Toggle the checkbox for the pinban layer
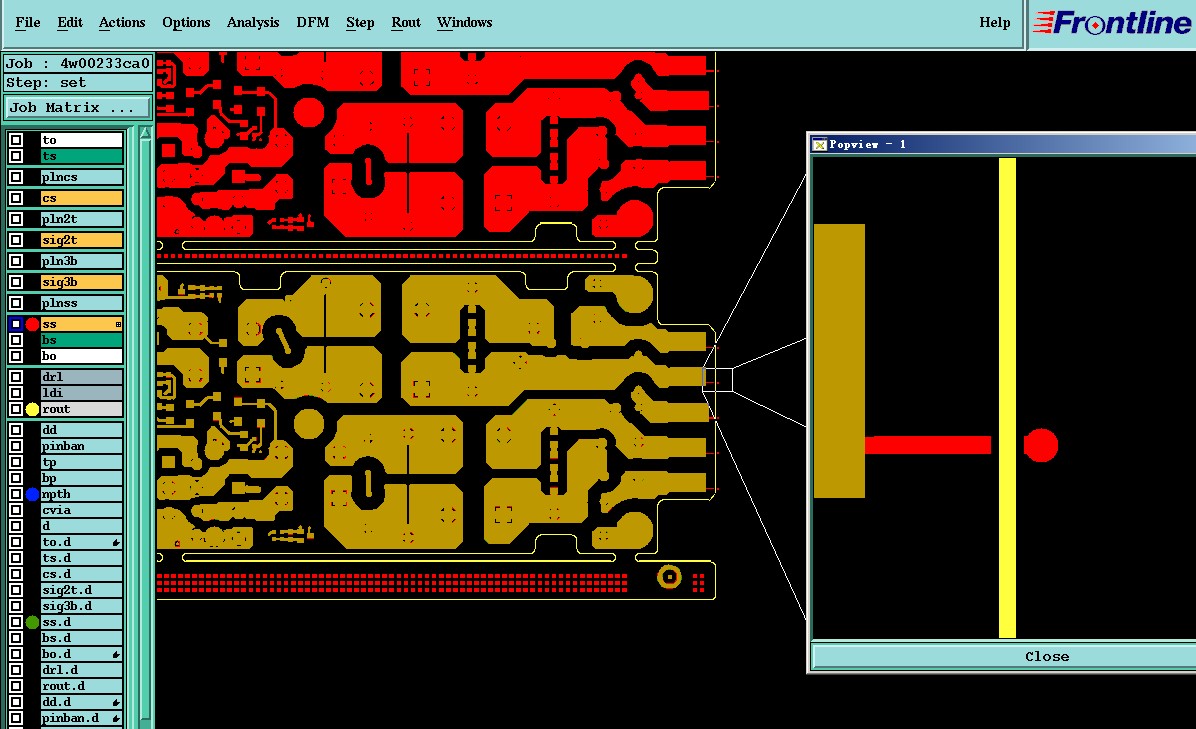Image resolution: width=1196 pixels, height=729 pixels. [15, 447]
